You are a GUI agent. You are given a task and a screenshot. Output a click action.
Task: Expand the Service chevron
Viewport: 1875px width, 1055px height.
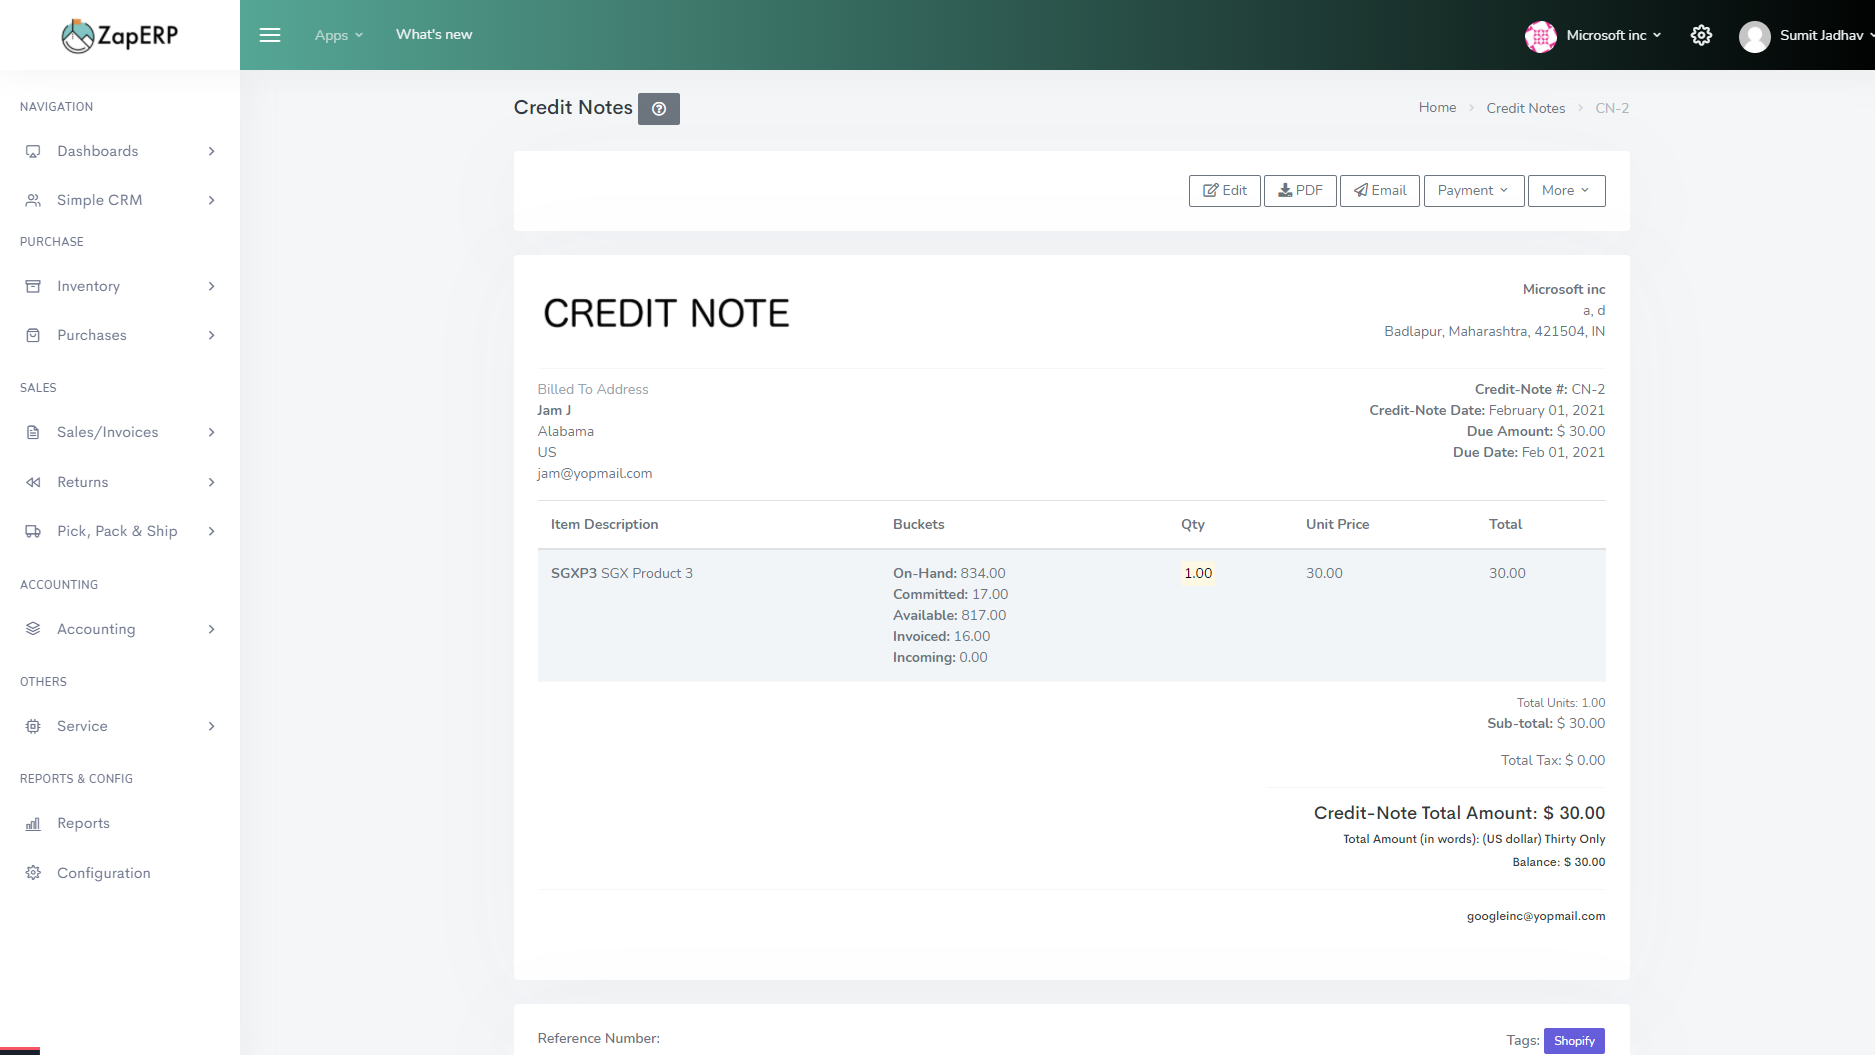click(211, 726)
